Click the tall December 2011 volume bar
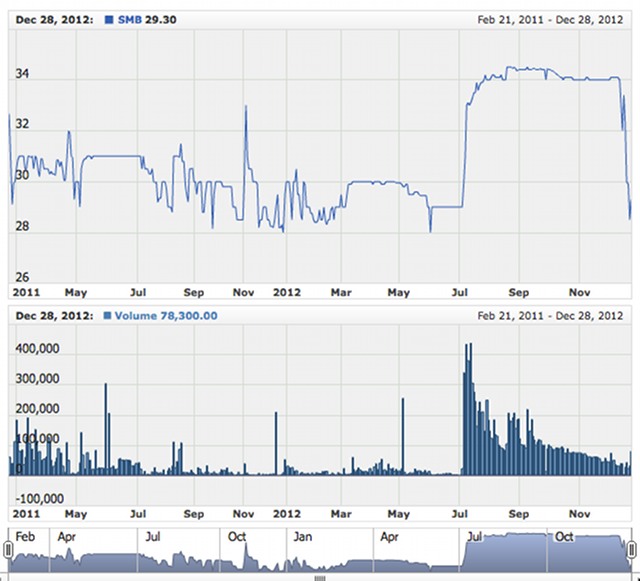Viewport: 640px width, 581px height. pos(276,443)
